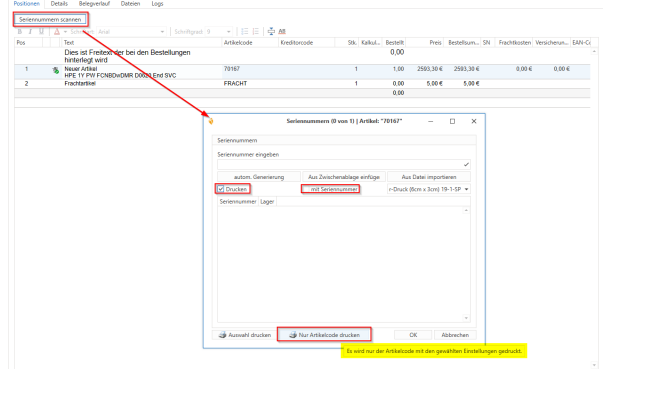Click the bold formatting icon

pyautogui.click(x=20, y=31)
